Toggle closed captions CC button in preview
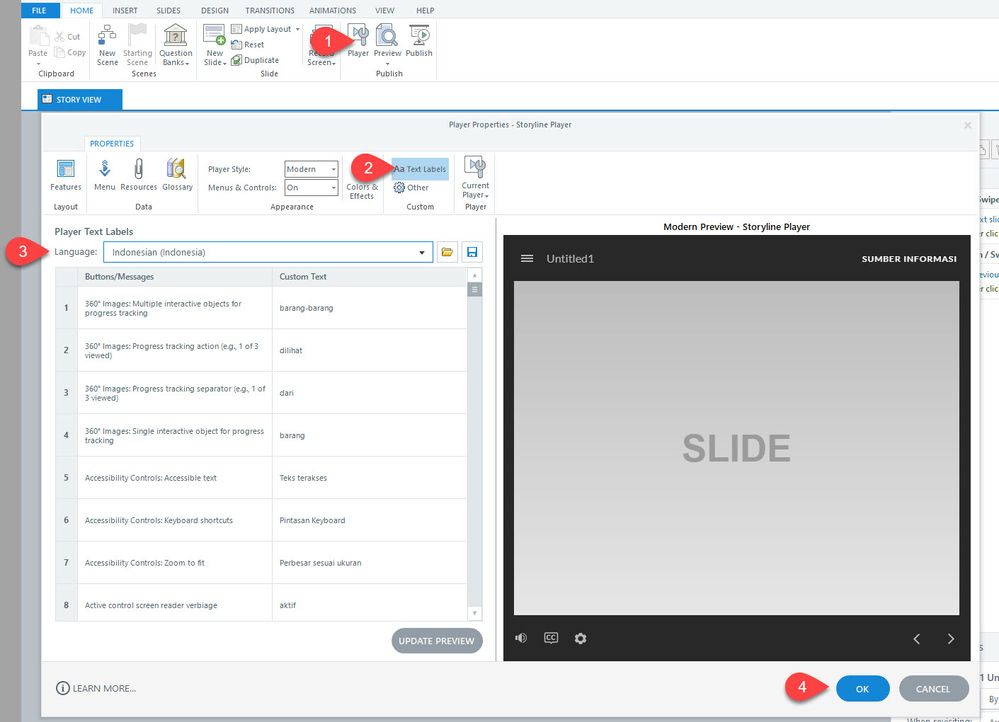Image resolution: width=999 pixels, height=722 pixels. point(551,638)
